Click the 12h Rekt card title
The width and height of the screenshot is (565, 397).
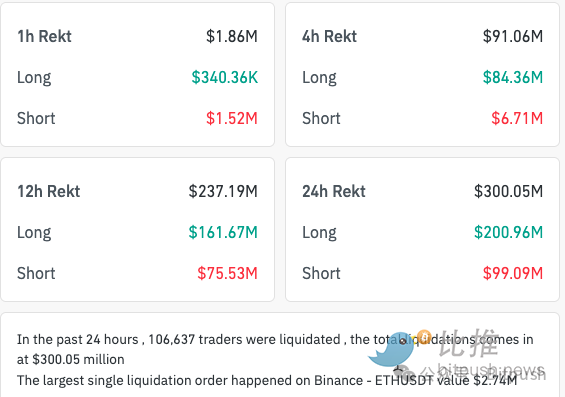pyautogui.click(x=49, y=191)
